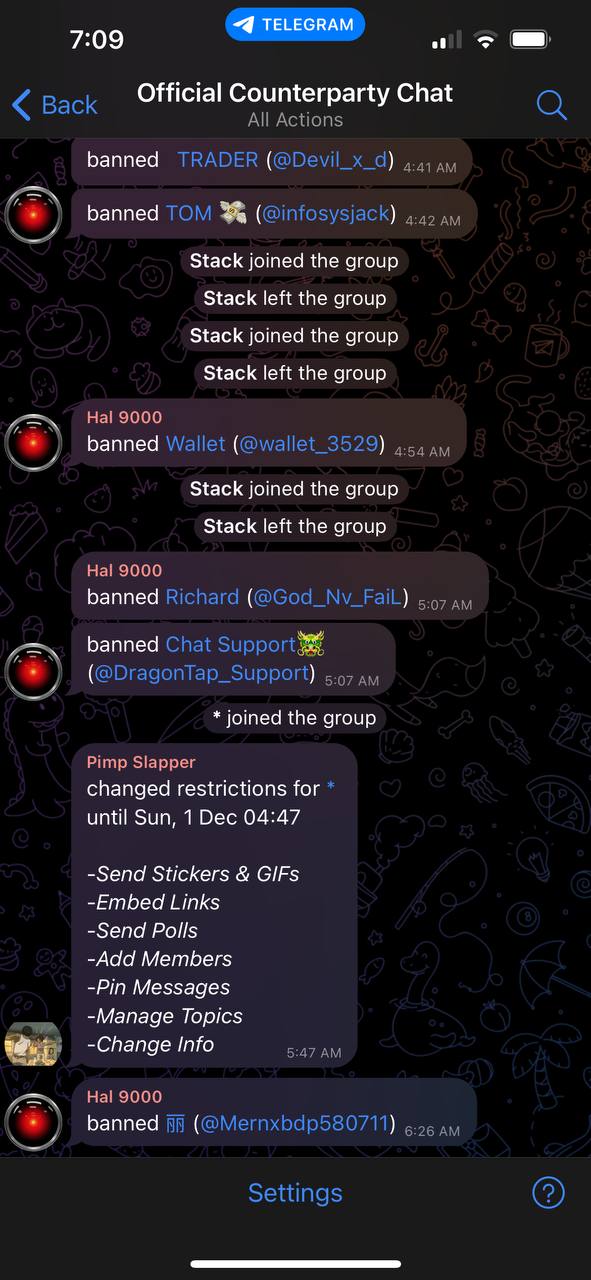Viewport: 591px width, 1280px height.
Task: Tap the Official Counterparty Chat title
Action: (x=295, y=93)
